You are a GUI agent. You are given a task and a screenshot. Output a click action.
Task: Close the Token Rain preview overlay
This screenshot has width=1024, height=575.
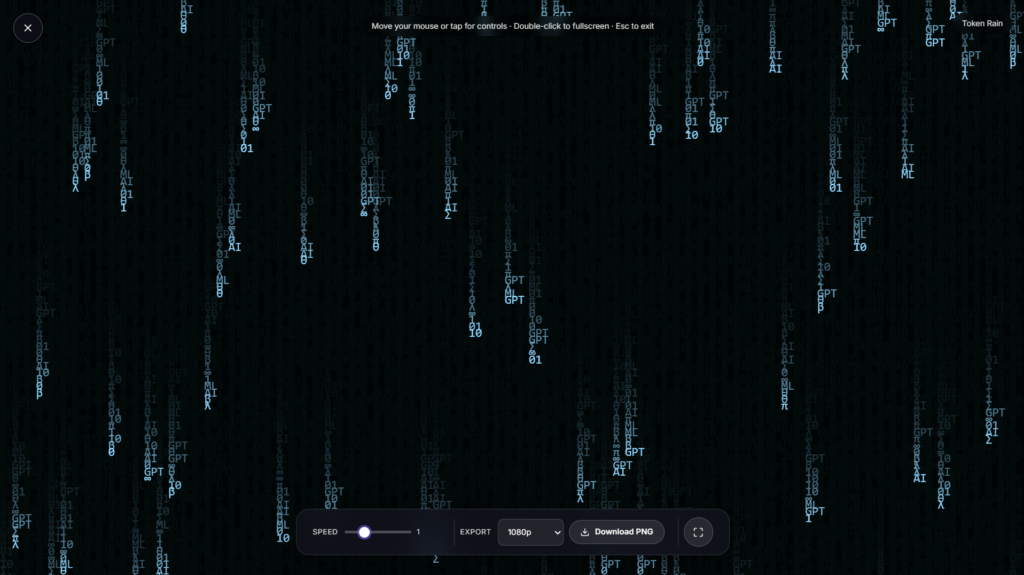pyautogui.click(x=27, y=28)
